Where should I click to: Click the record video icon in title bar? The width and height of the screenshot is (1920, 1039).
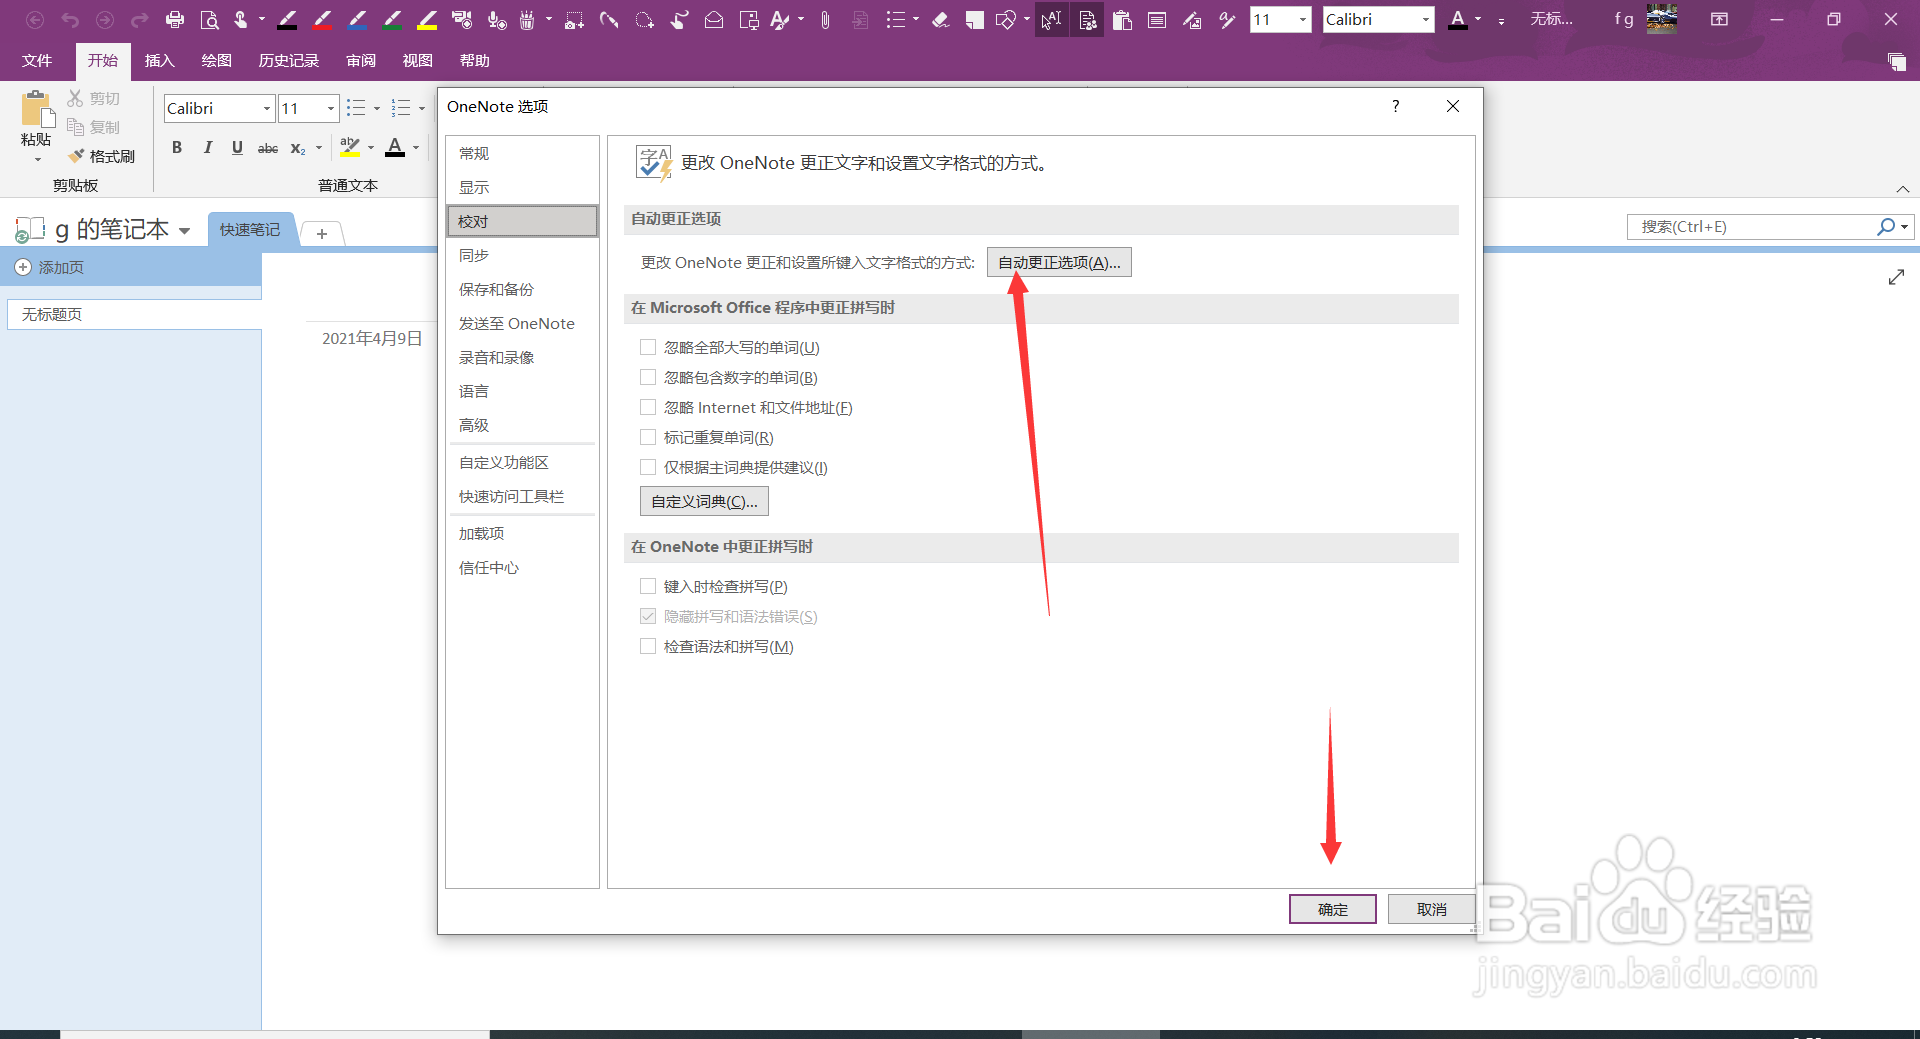click(461, 19)
